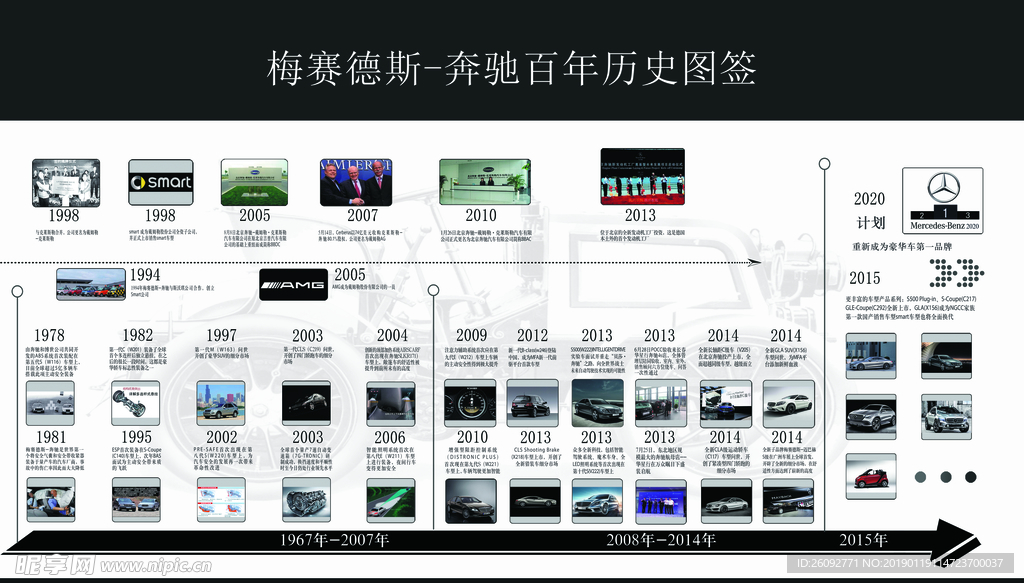The image size is (1024, 583).
Task: Click the '1995' year heading
Action: 136,437
